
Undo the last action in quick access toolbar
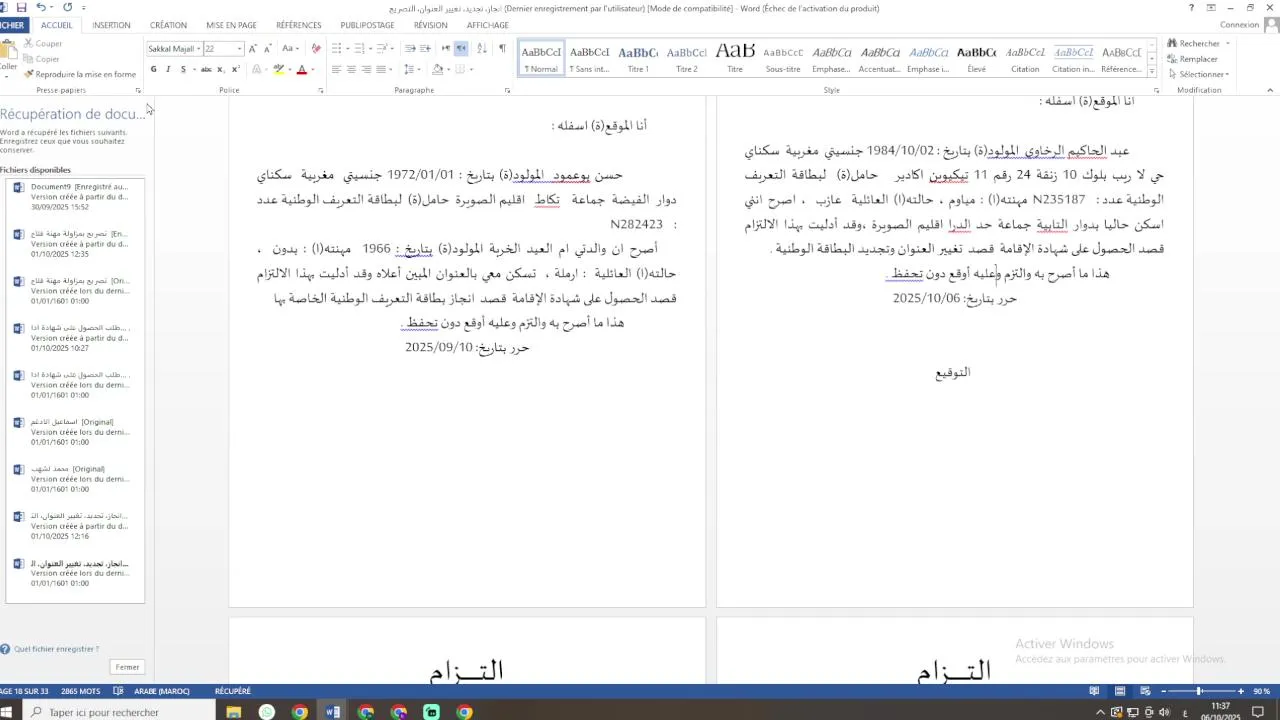(41, 8)
